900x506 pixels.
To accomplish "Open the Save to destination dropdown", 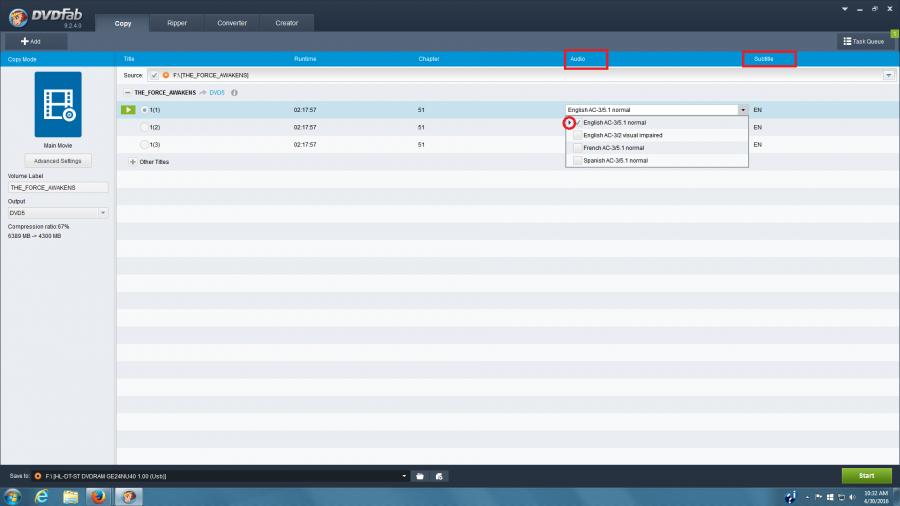I will (x=404, y=476).
